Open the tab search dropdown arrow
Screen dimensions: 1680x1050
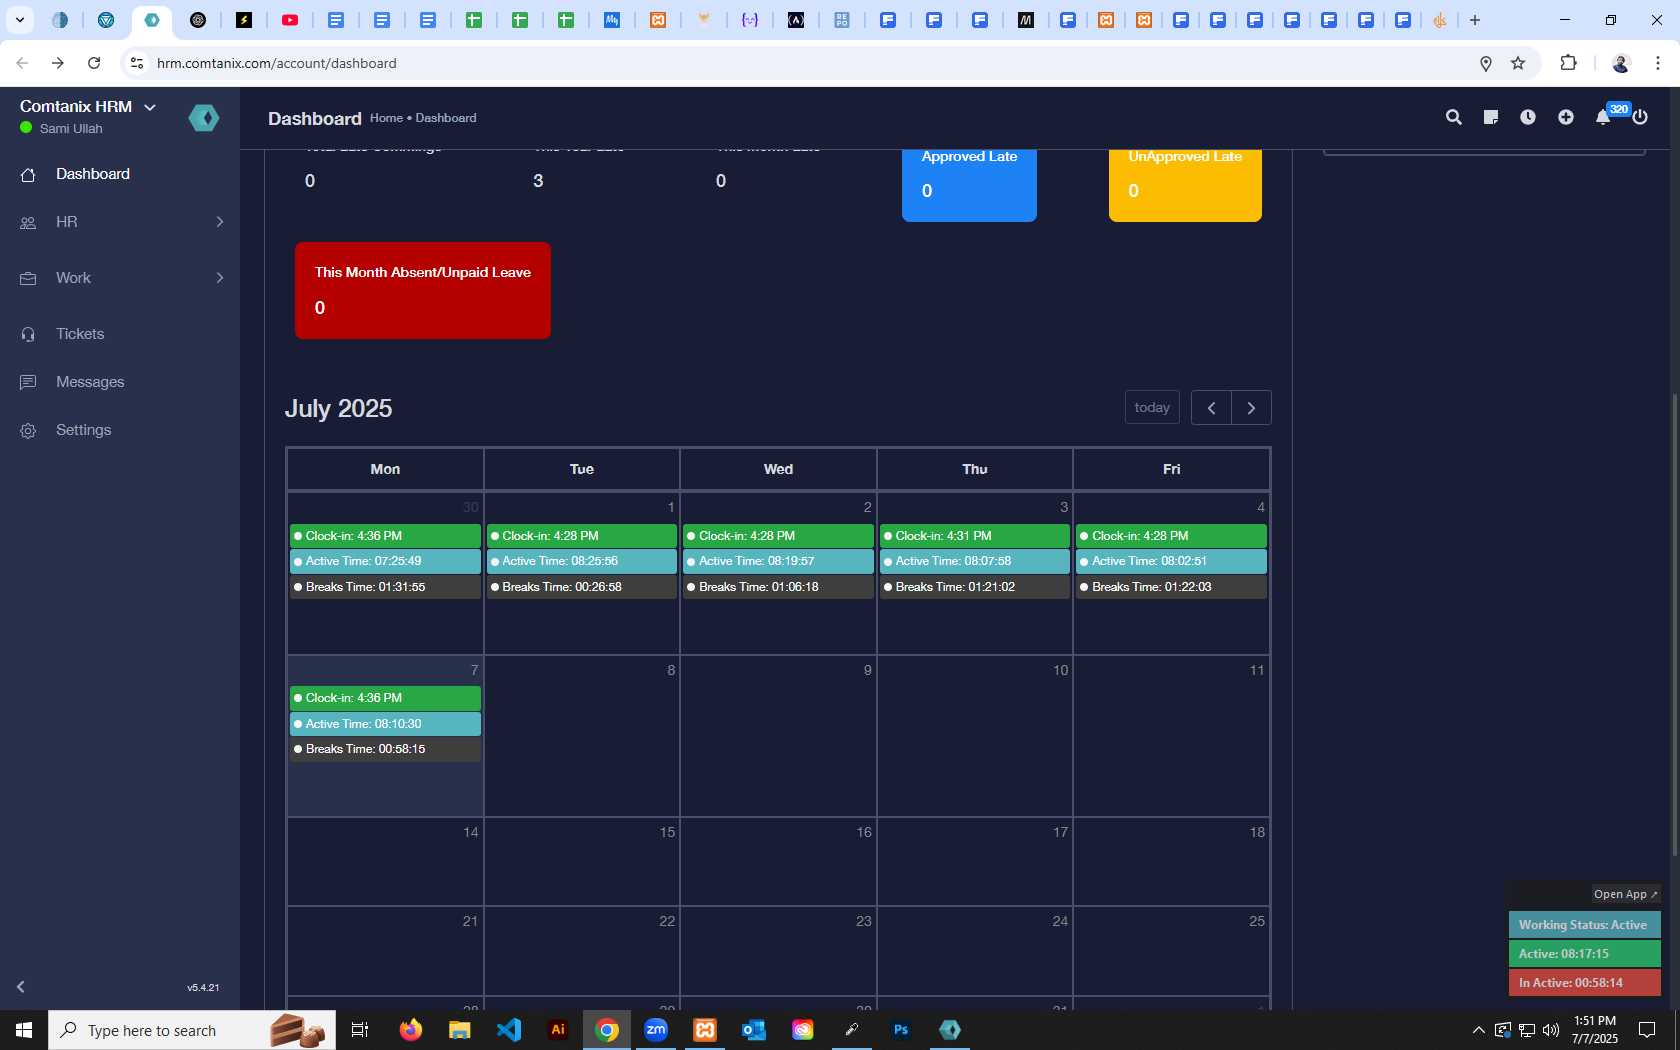point(19,20)
